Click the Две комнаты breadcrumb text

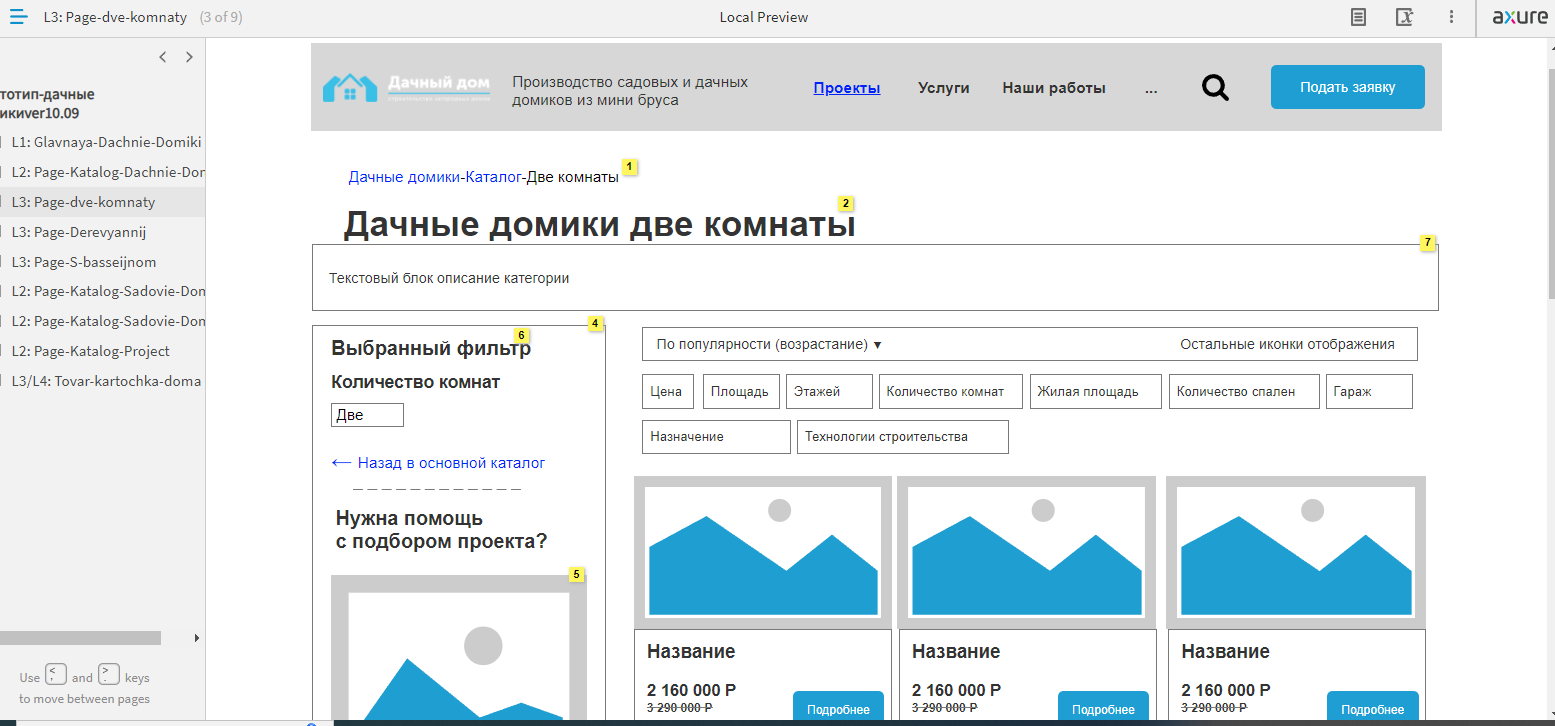(573, 177)
